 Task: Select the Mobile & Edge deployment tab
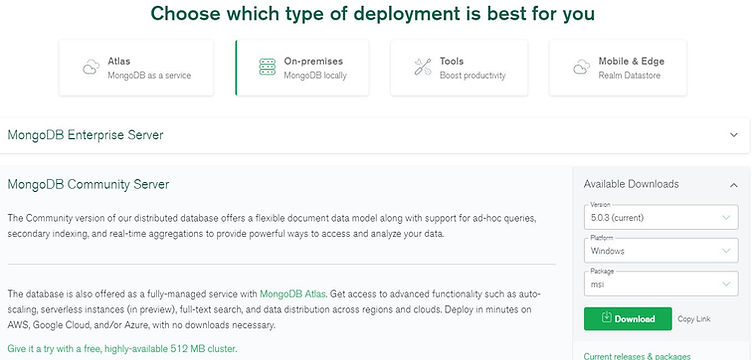click(618, 68)
